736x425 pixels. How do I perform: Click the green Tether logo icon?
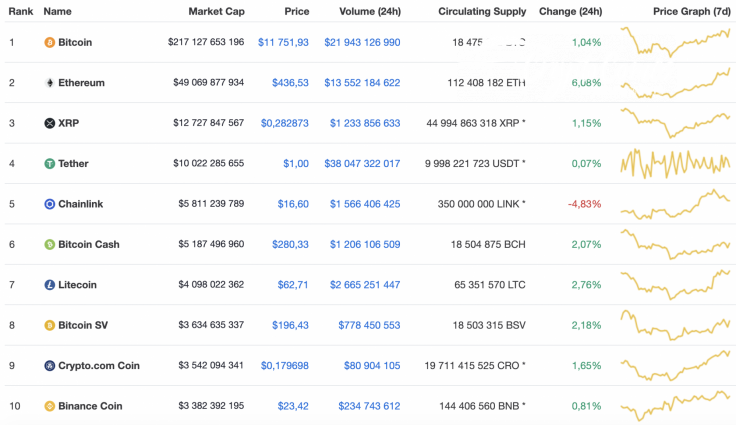click(49, 164)
